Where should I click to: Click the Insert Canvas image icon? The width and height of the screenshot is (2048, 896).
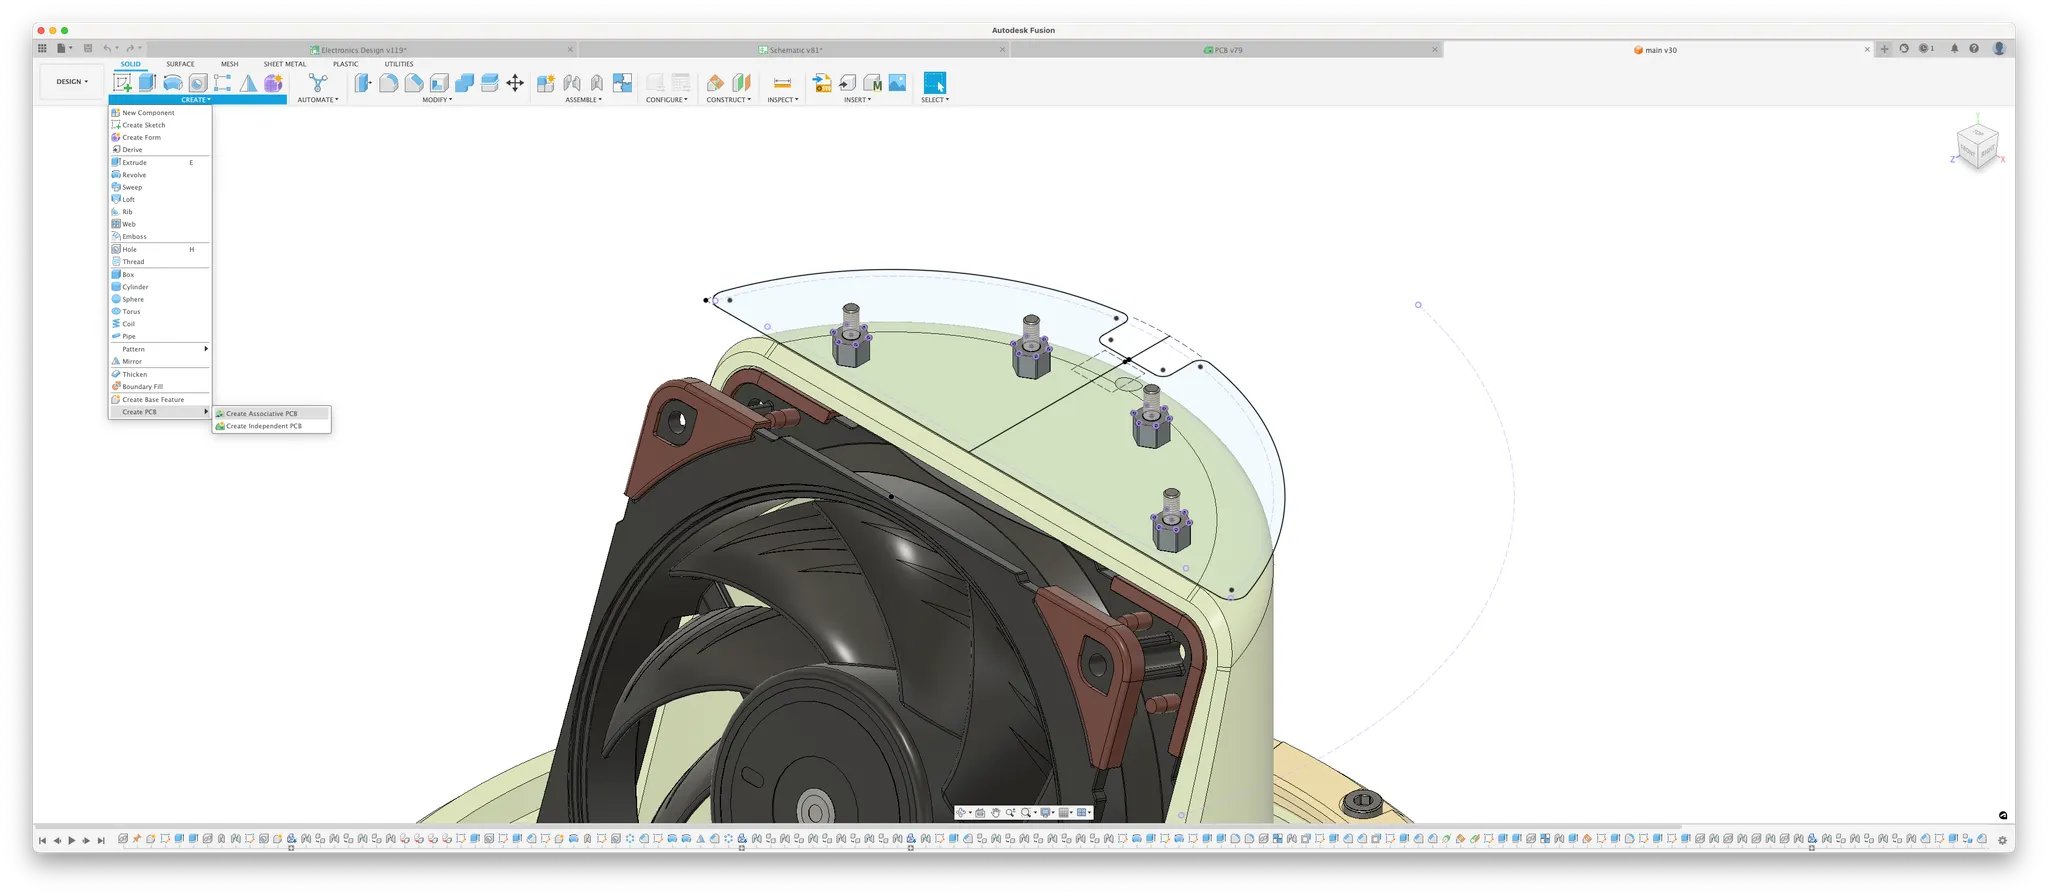pyautogui.click(x=897, y=83)
